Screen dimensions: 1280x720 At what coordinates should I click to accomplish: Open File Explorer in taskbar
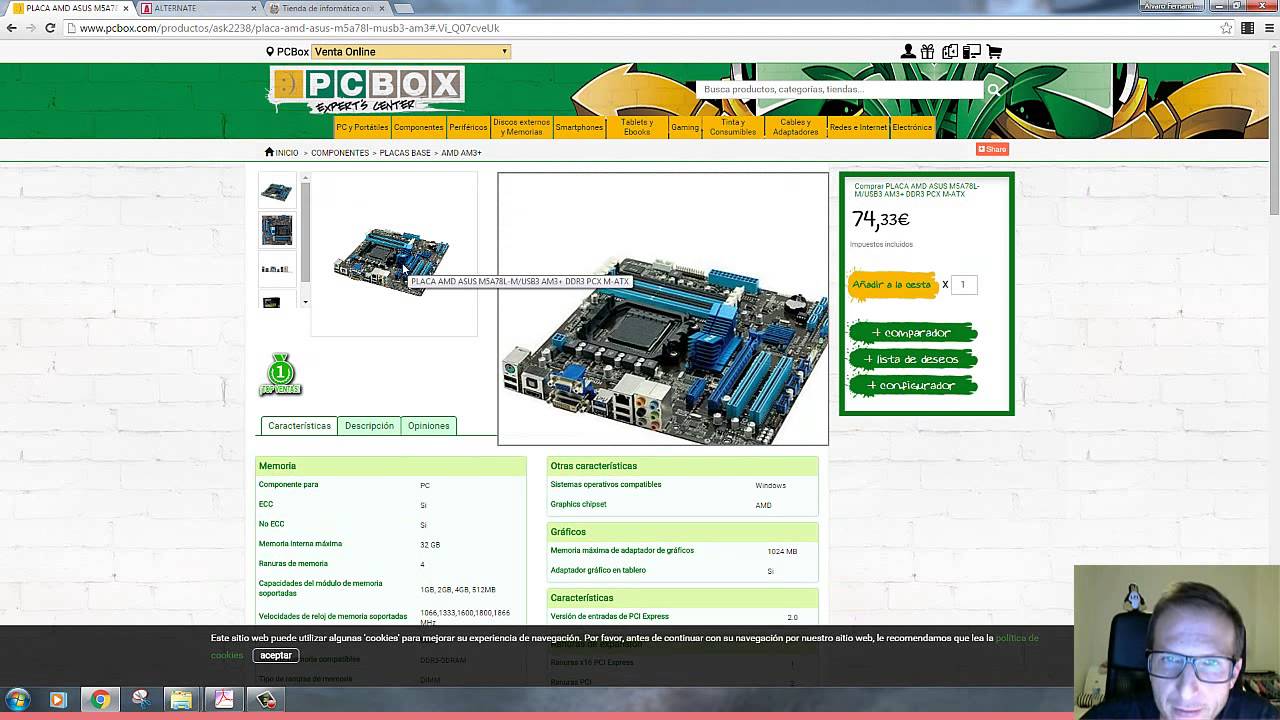(x=181, y=700)
